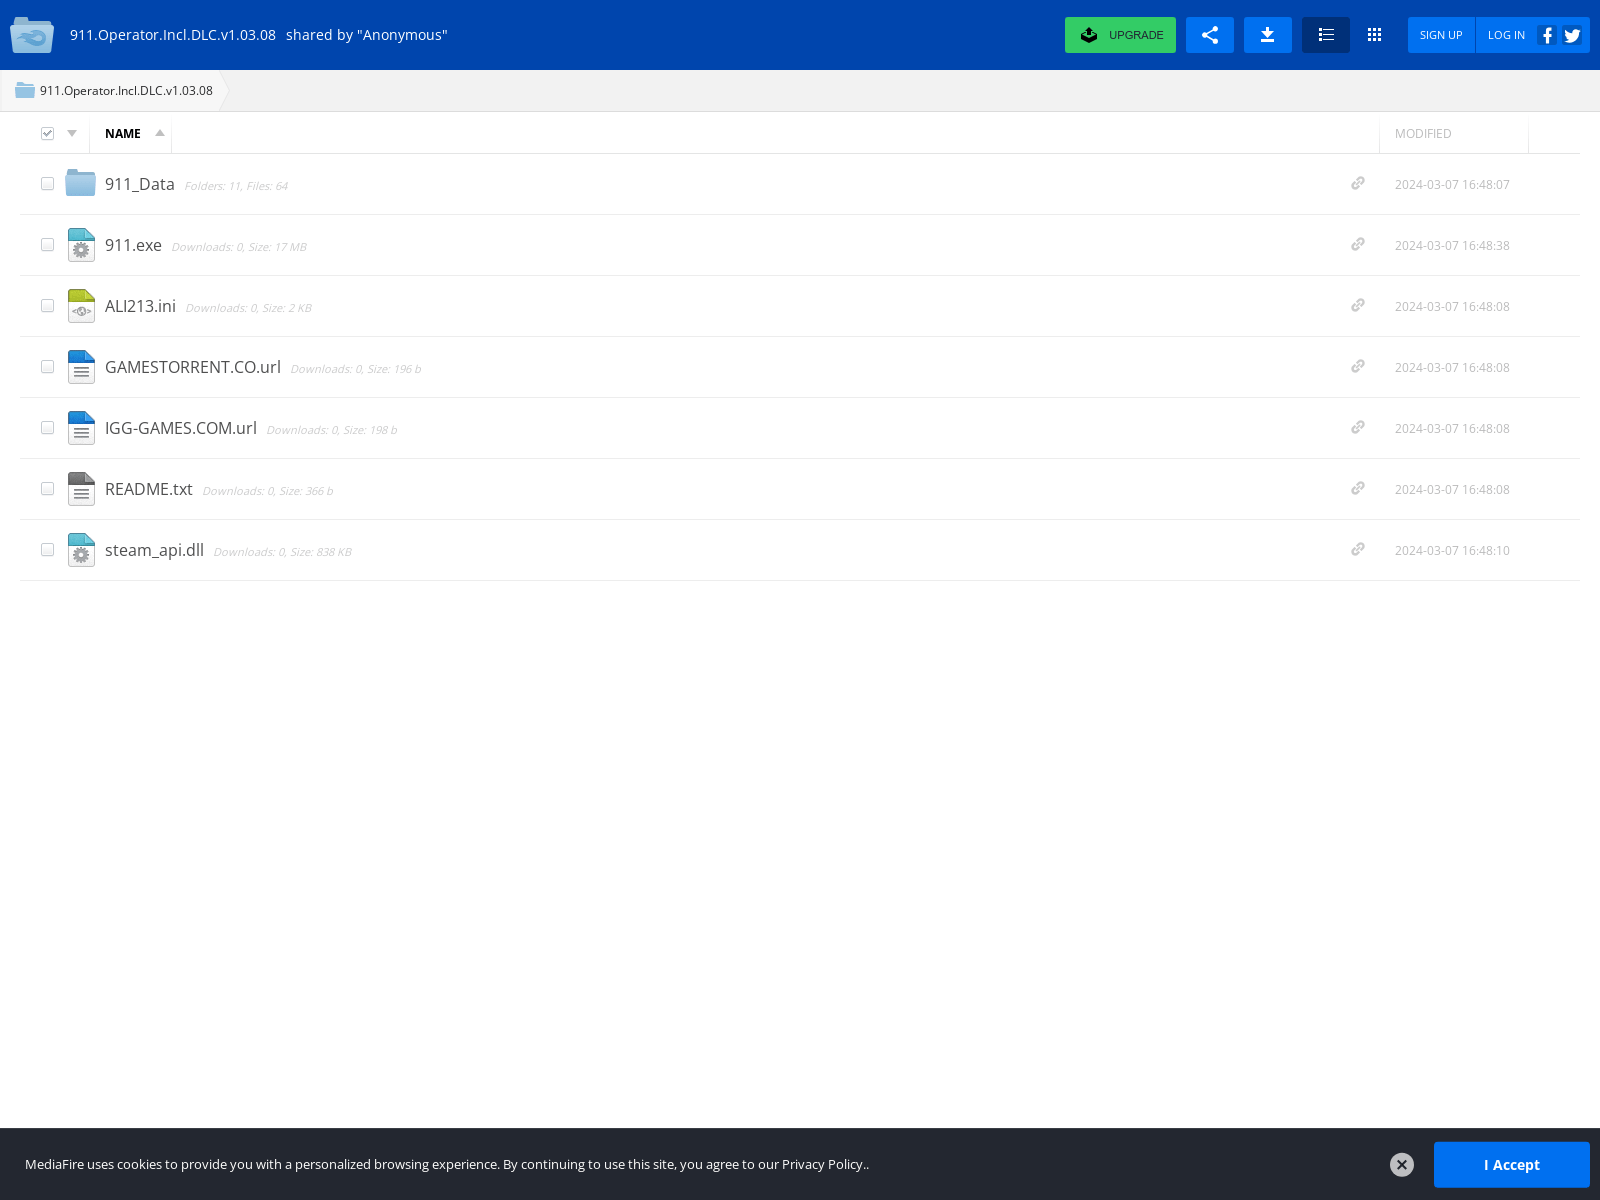1600x1200 pixels.
Task: Copy link for IGG-GAMES.COM.url
Action: 1358,427
